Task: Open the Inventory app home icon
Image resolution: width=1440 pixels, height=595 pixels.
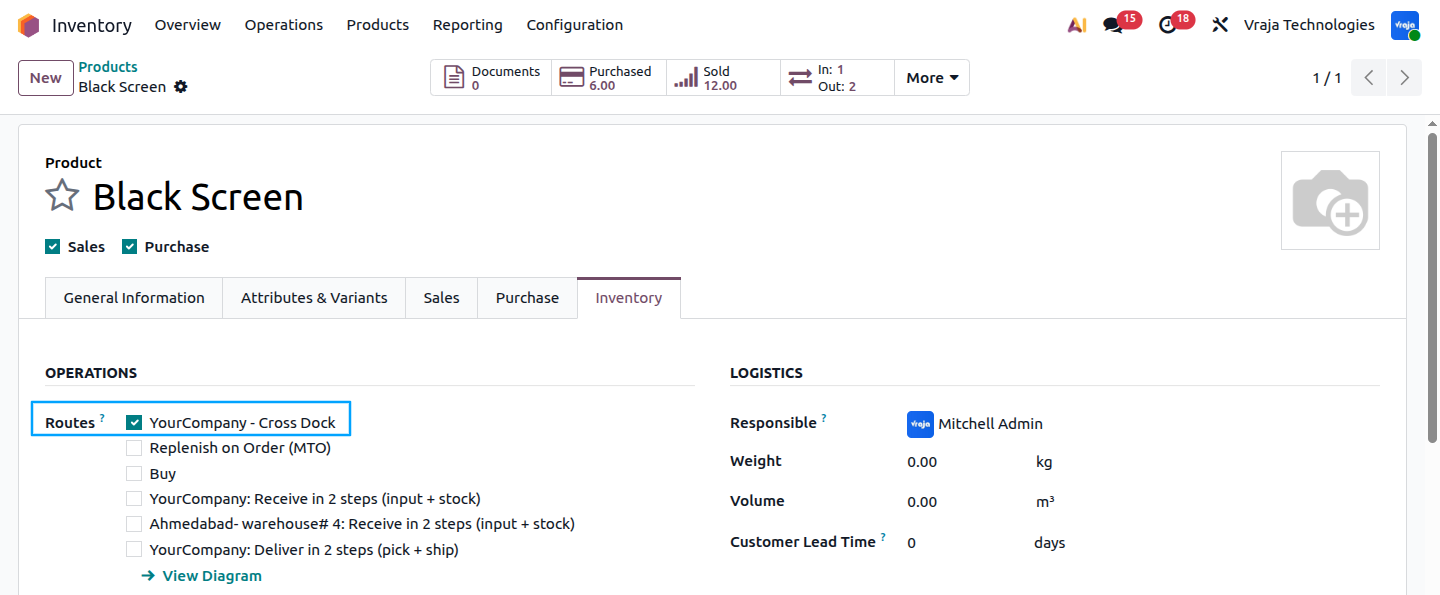Action: click(x=28, y=25)
